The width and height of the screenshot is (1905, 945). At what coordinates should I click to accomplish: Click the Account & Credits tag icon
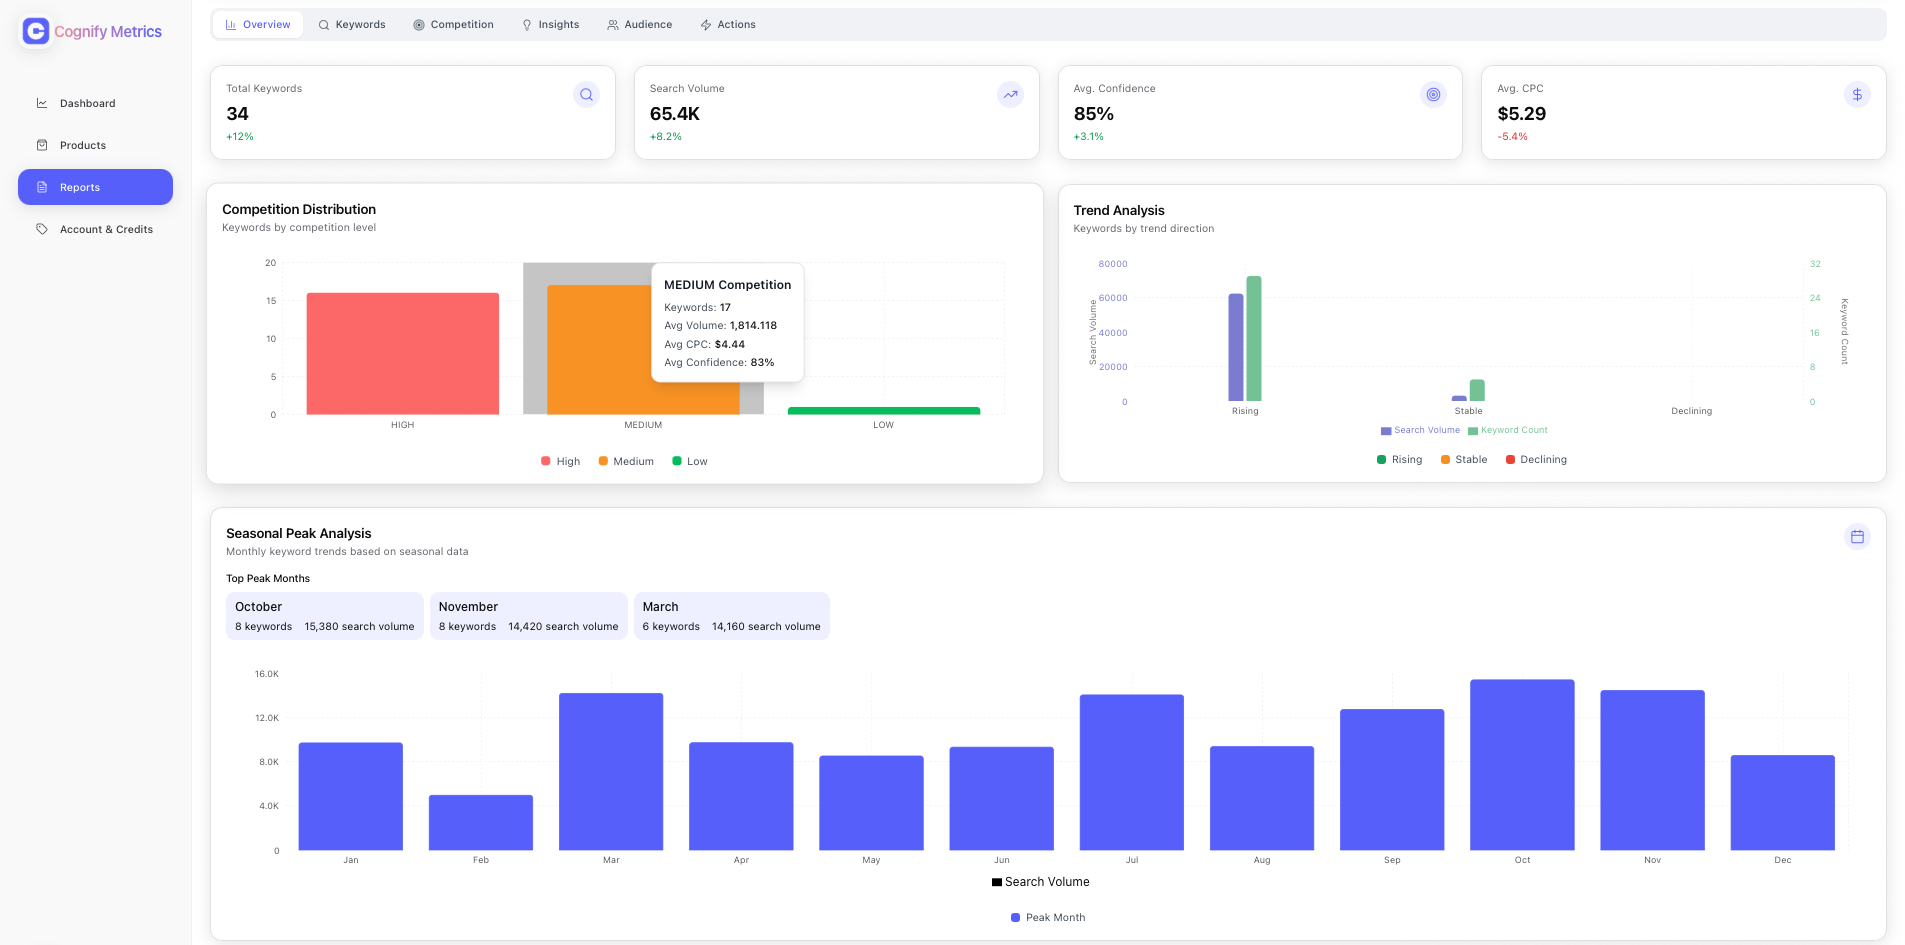point(41,229)
